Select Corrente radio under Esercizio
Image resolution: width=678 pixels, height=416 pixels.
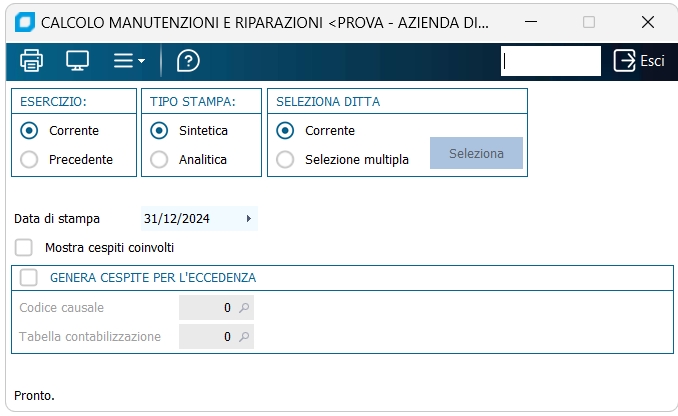click(x=29, y=130)
